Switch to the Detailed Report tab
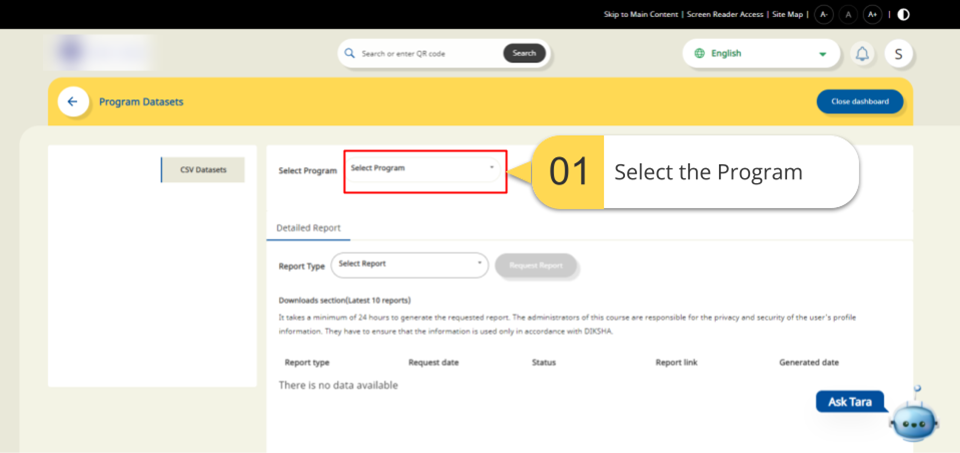 (x=308, y=228)
